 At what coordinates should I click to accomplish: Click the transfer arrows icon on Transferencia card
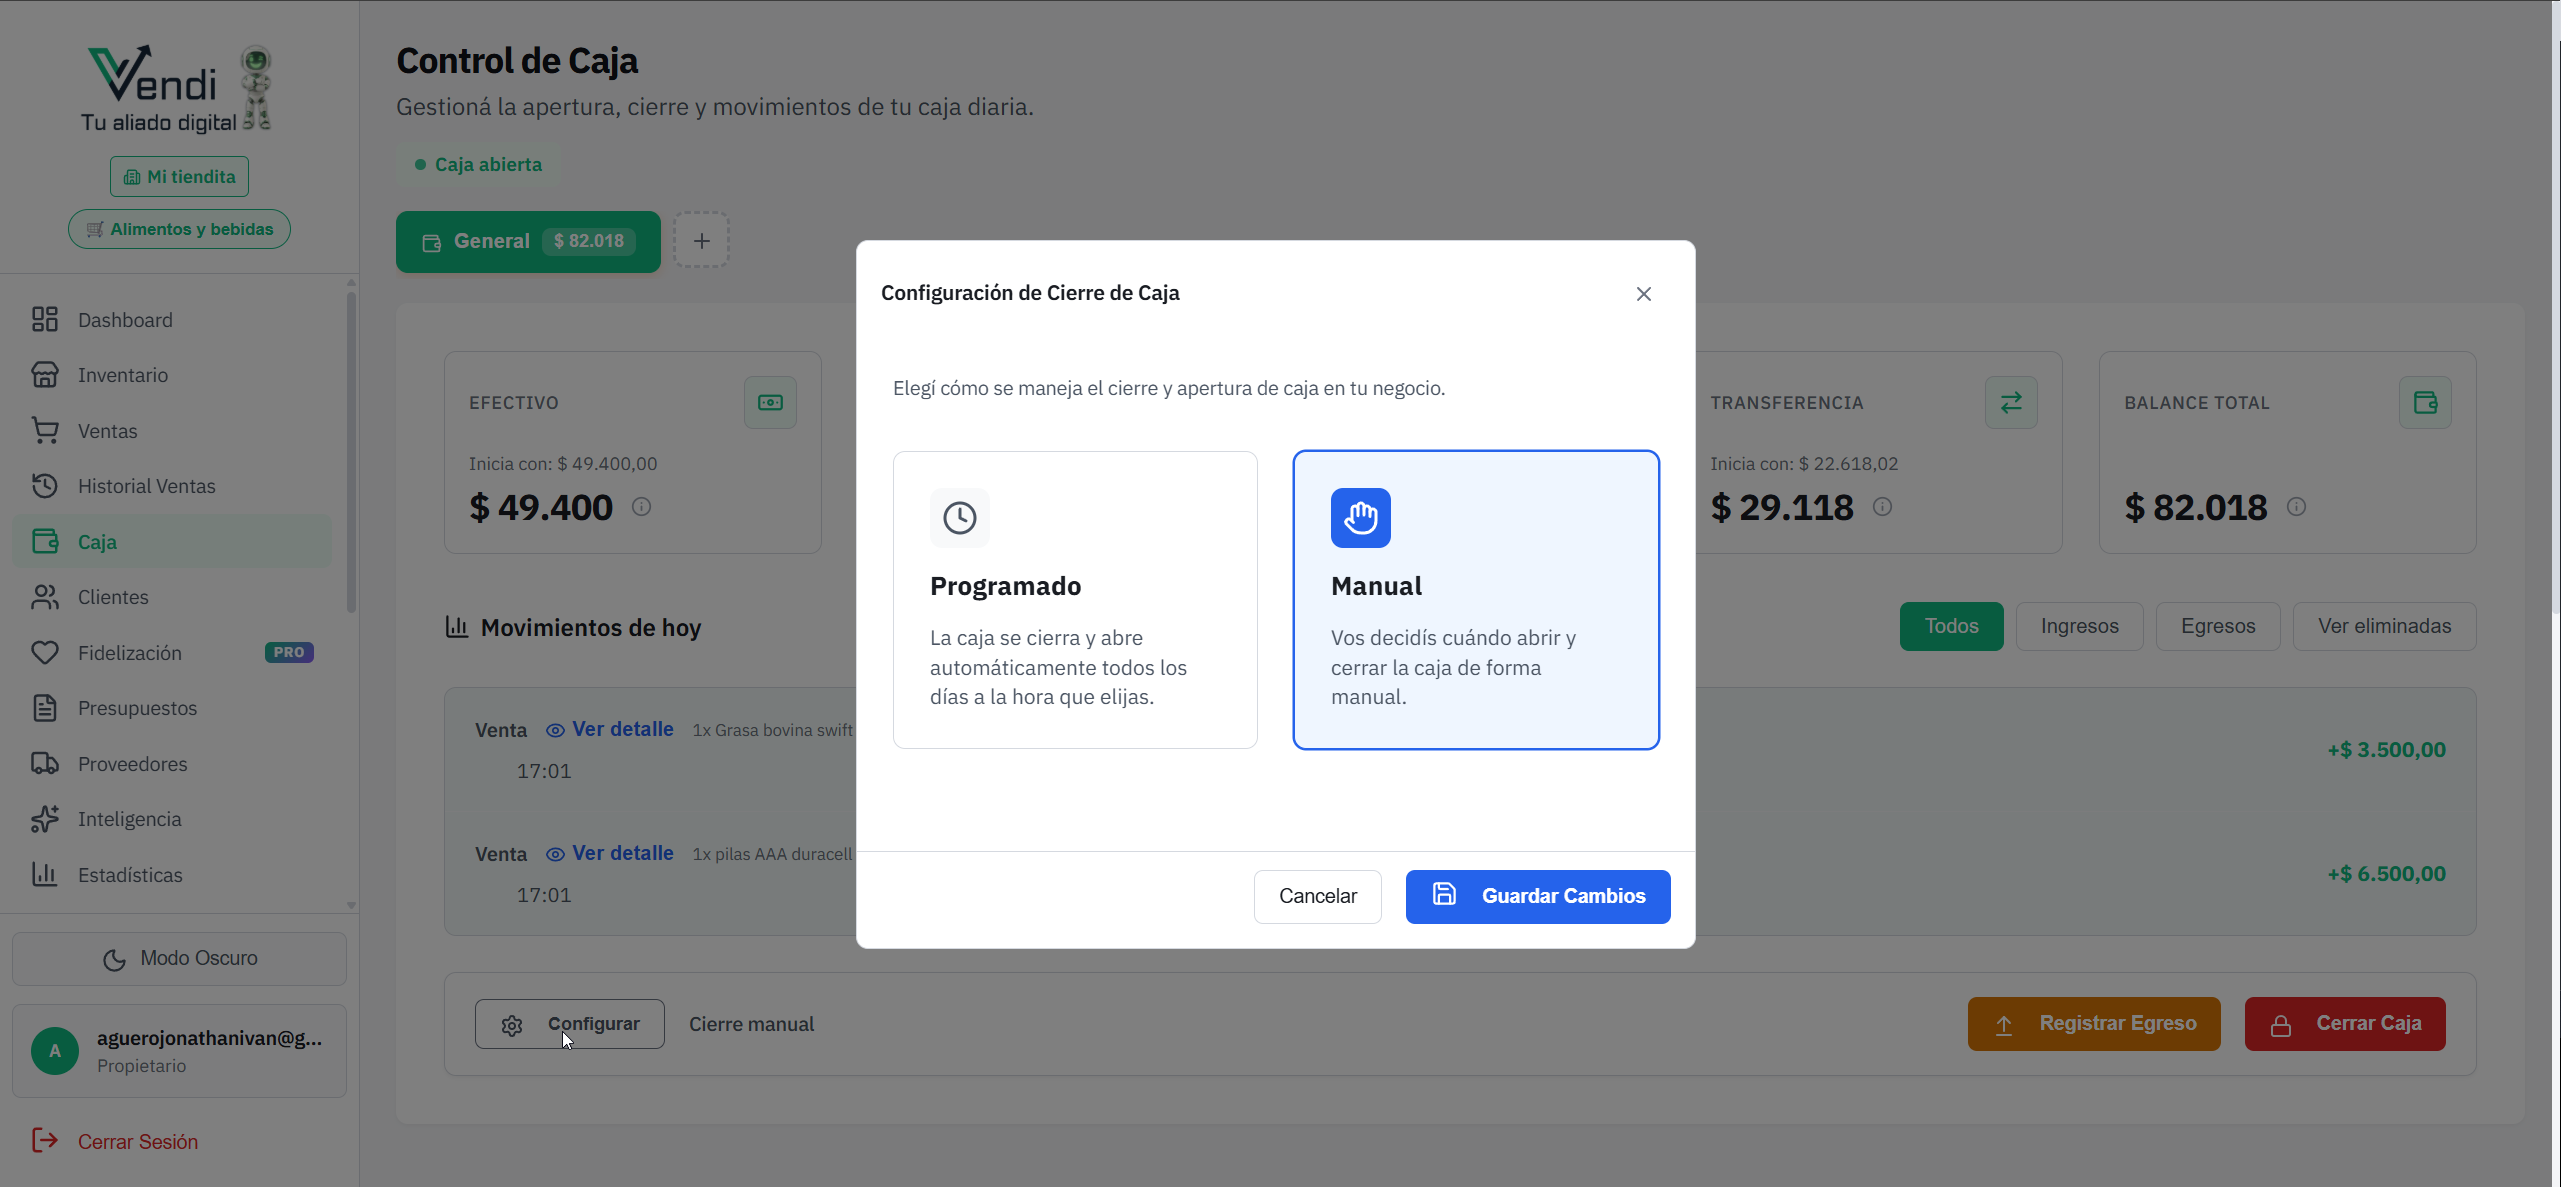click(2011, 402)
